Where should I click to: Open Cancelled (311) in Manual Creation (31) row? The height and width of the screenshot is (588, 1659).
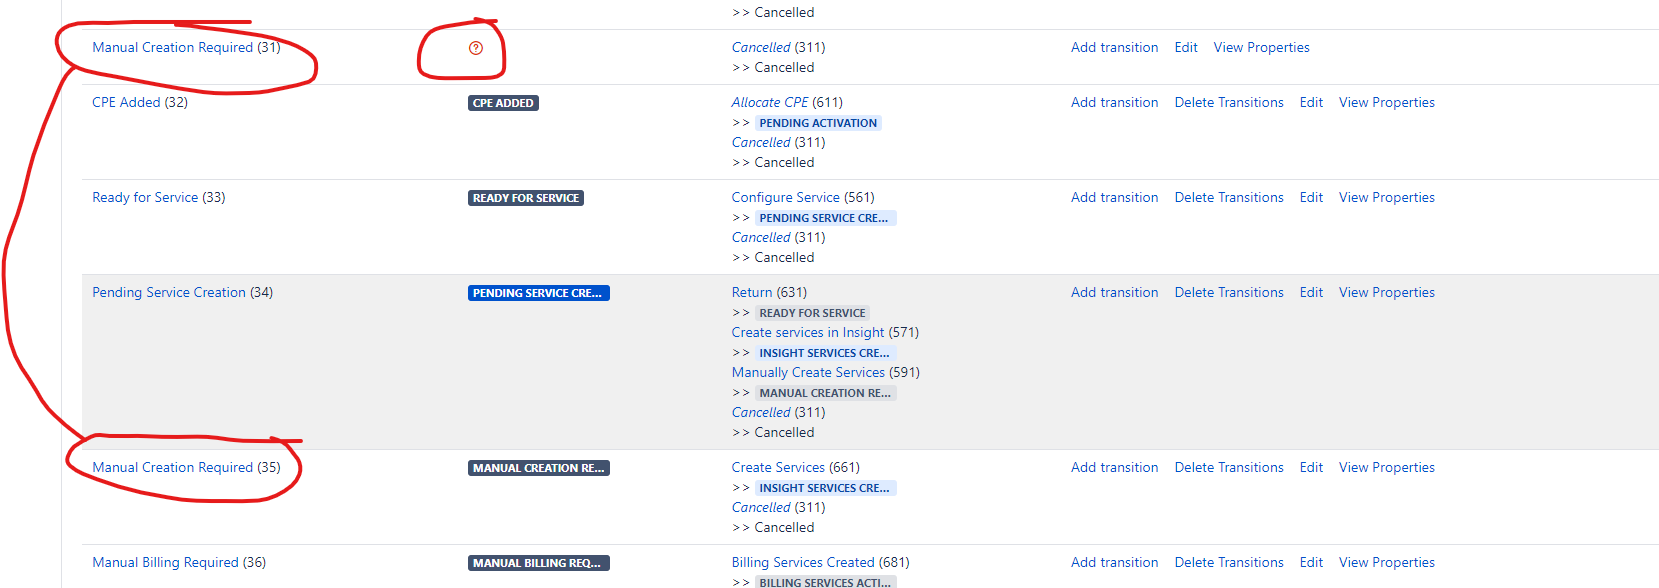click(761, 47)
